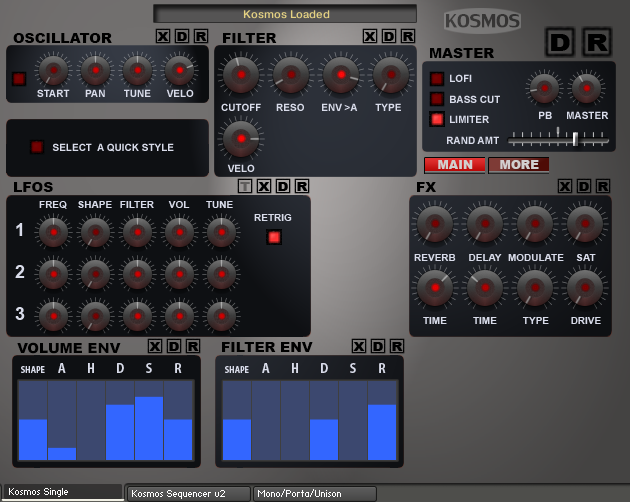Click the Oscillator D button

tap(182, 36)
